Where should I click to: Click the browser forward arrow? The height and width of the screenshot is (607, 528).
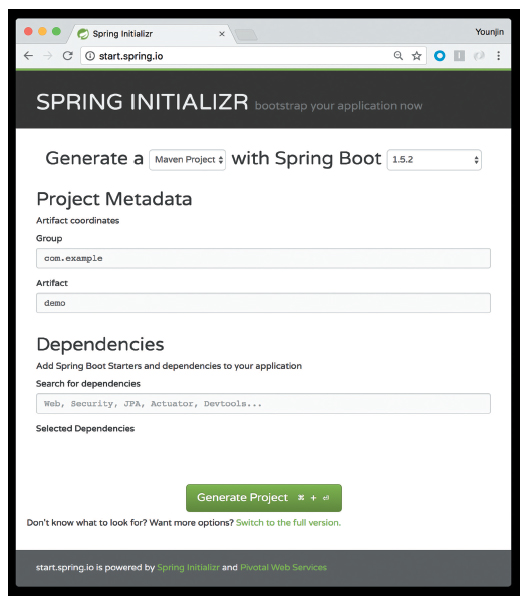point(48,56)
